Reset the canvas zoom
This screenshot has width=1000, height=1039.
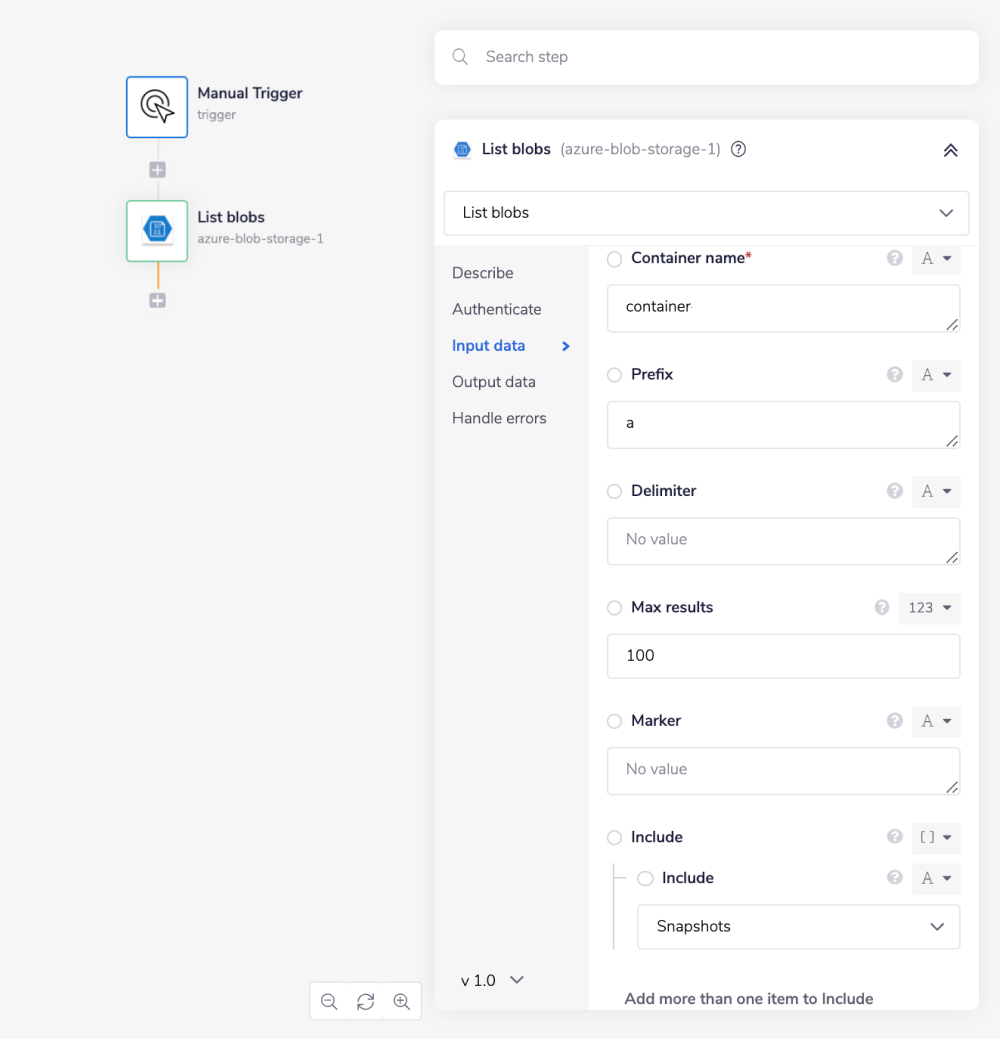[365, 1001]
